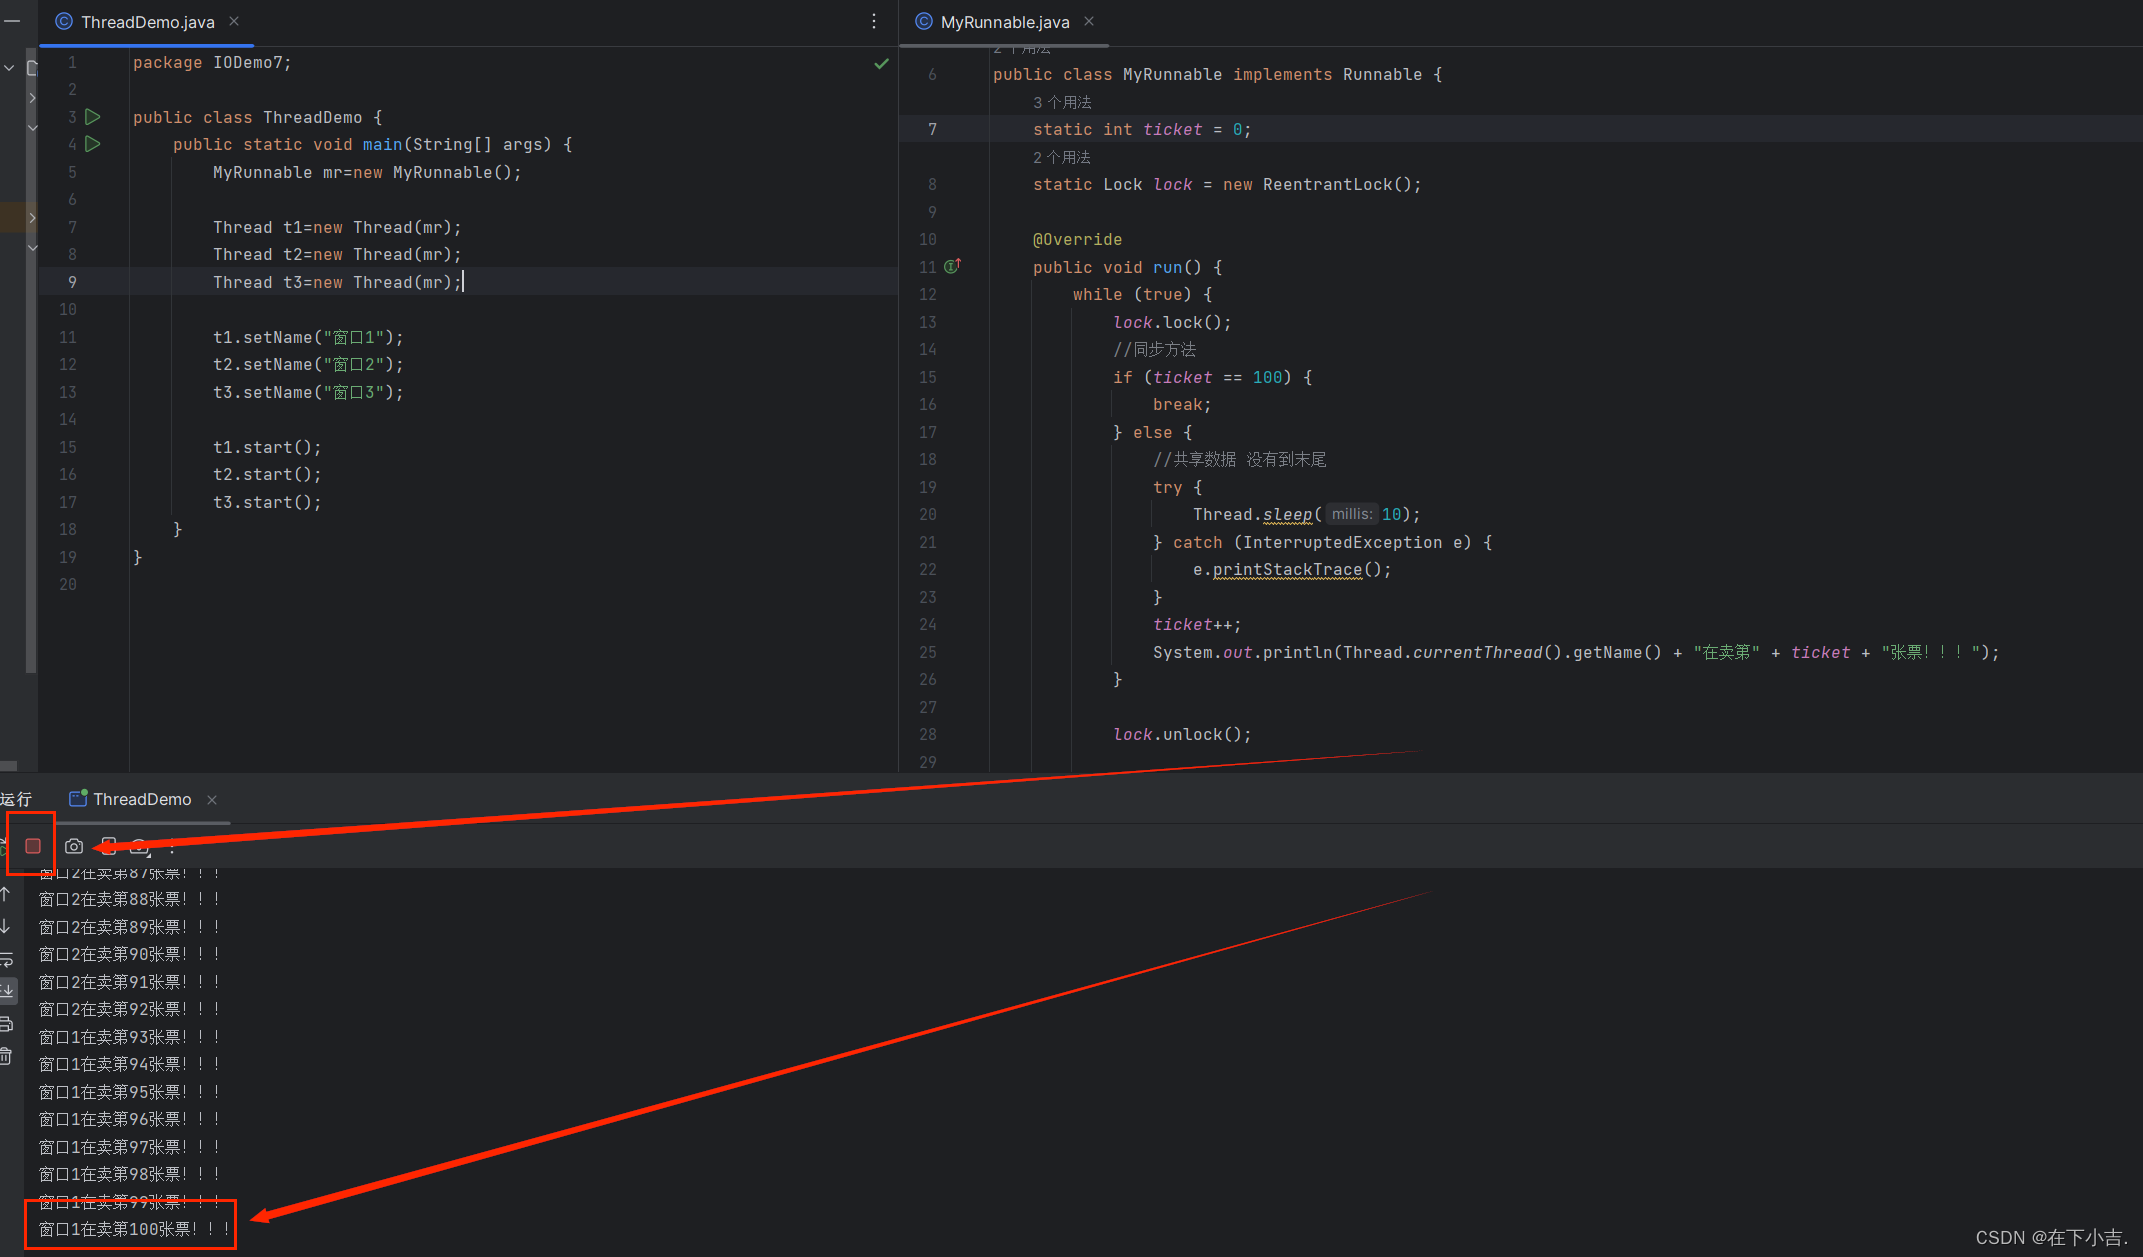This screenshot has width=2143, height=1257.
Task: Open editor tab options three-dot menu
Action: point(874,21)
